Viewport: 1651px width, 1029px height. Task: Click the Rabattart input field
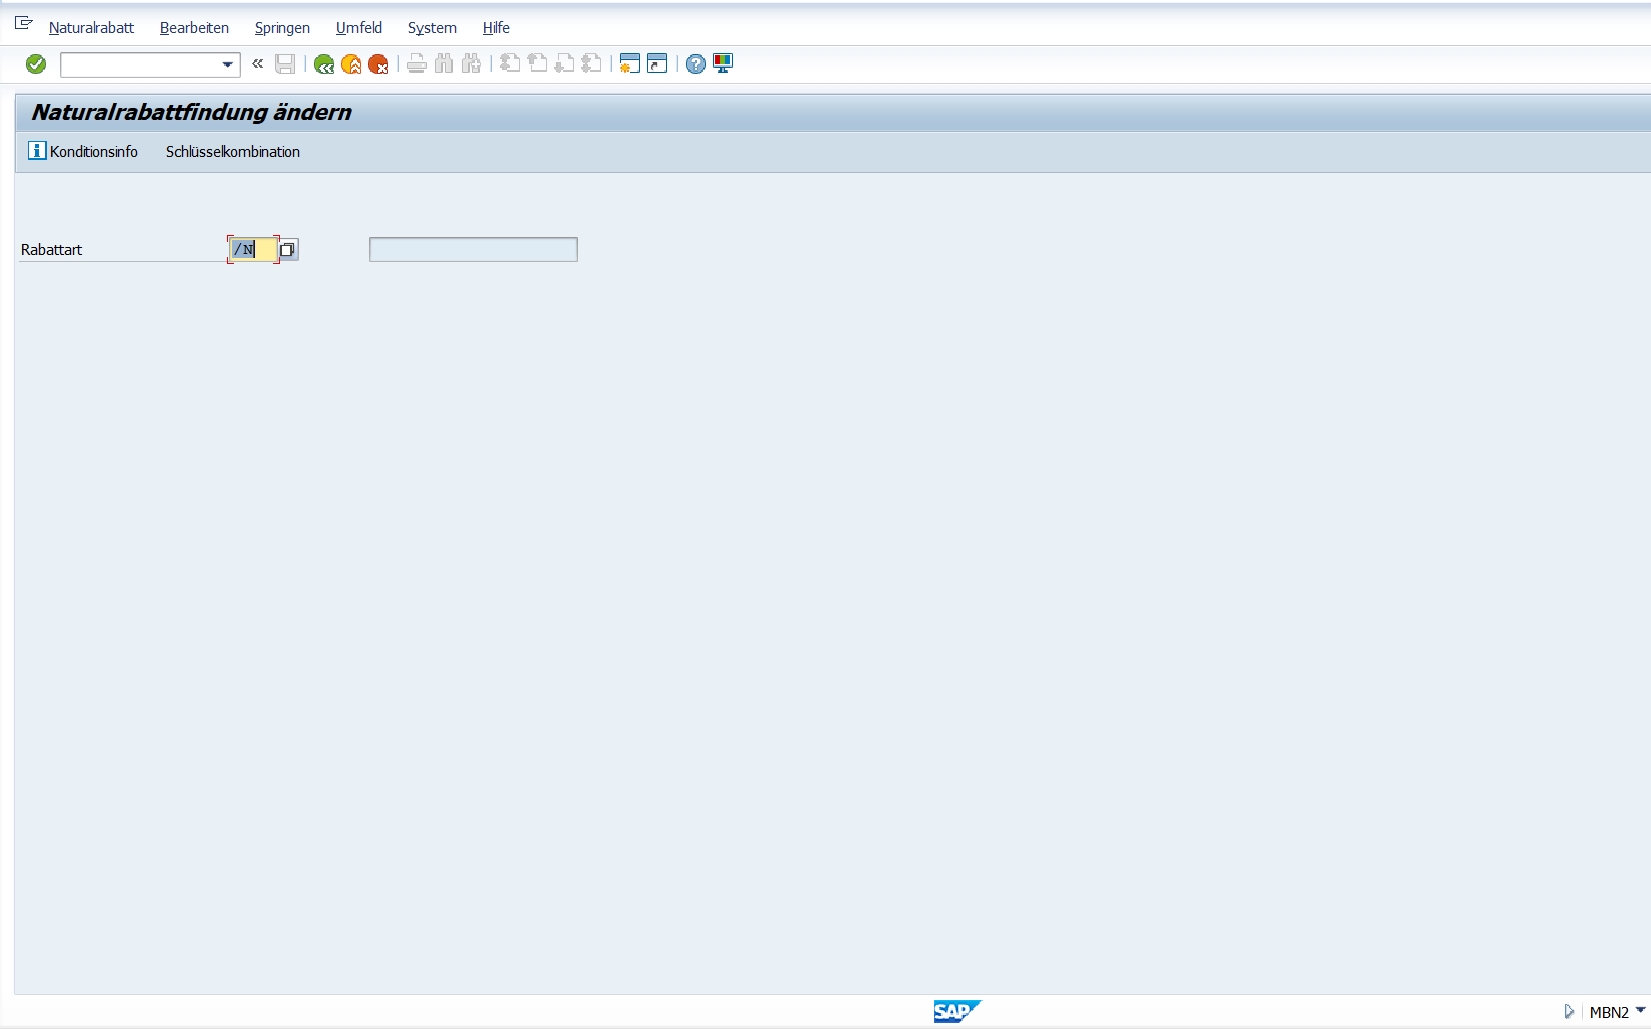tap(253, 249)
